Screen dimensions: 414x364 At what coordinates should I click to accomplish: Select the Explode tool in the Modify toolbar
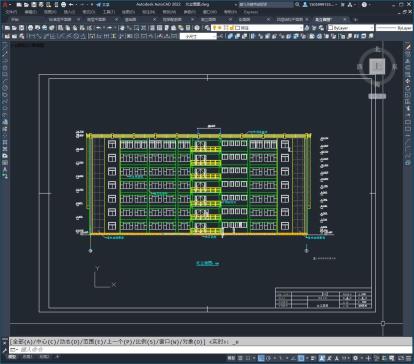pyautogui.click(x=408, y=163)
